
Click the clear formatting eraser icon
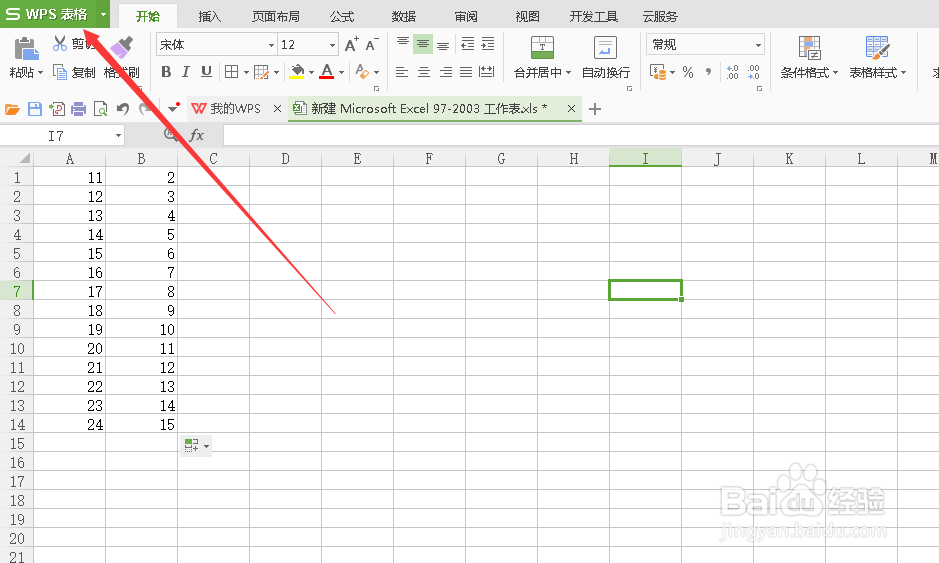coord(362,72)
